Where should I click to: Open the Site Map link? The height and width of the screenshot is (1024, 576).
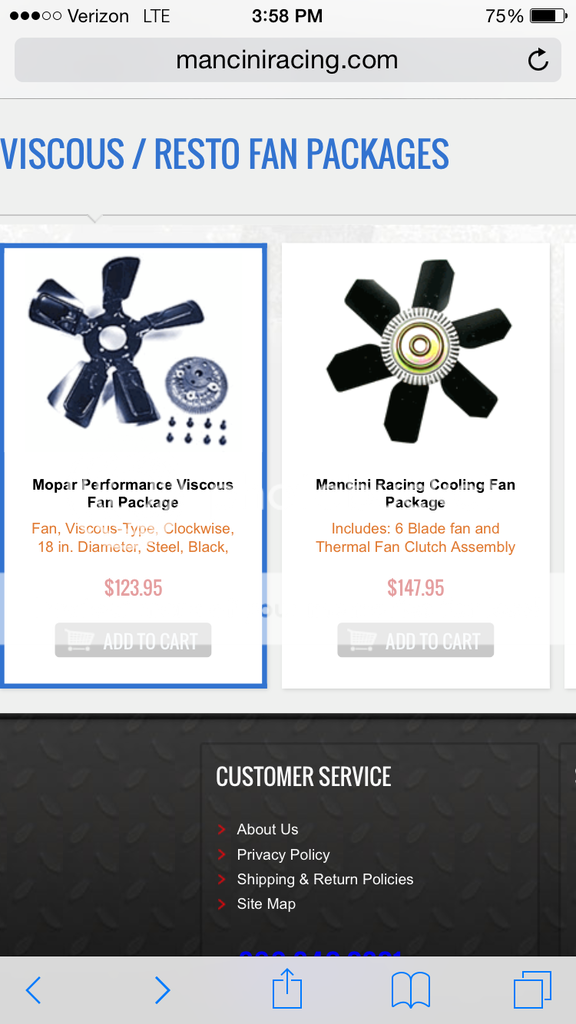point(266,904)
